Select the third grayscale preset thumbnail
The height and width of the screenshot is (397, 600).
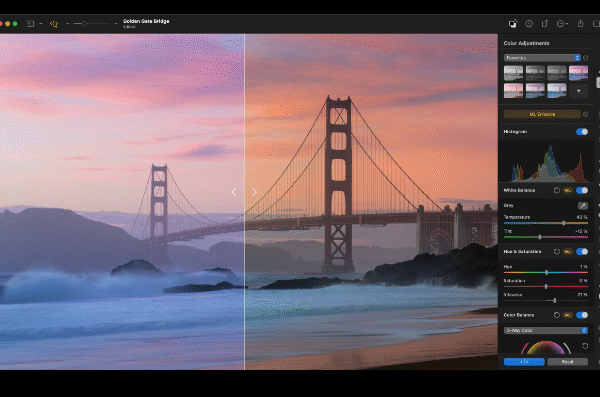pyautogui.click(x=557, y=73)
